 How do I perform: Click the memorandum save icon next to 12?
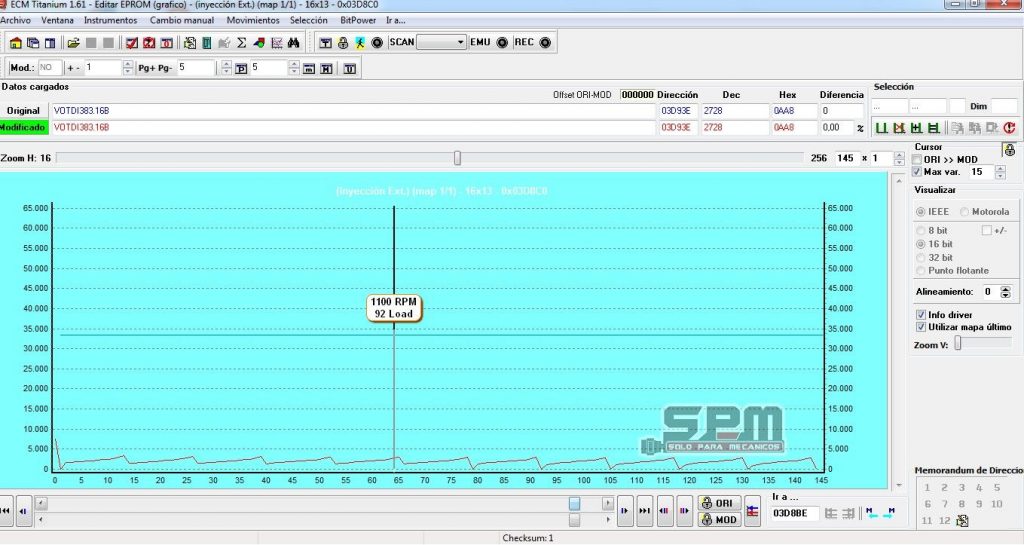(962, 521)
